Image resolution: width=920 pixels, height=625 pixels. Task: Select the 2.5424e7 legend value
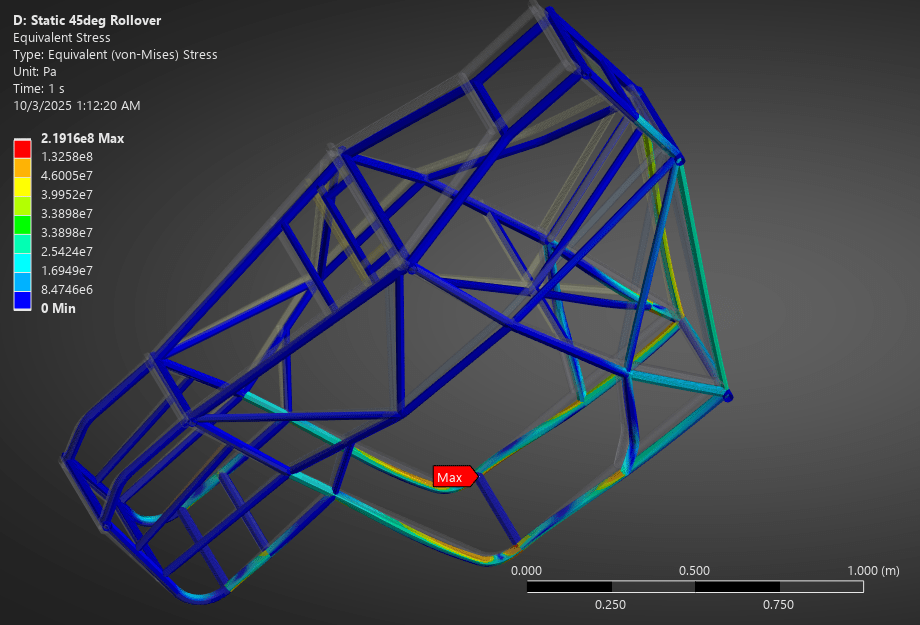click(67, 251)
